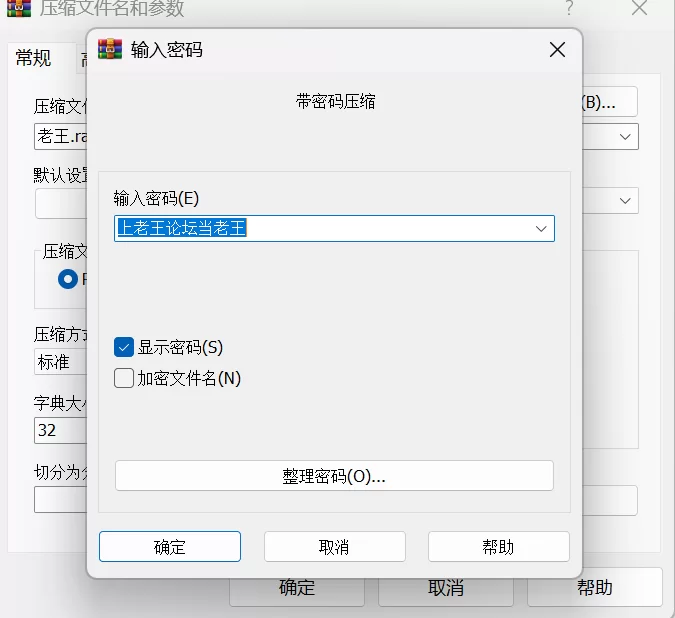
Task: Select the RAR format radio button
Action: (x=68, y=279)
